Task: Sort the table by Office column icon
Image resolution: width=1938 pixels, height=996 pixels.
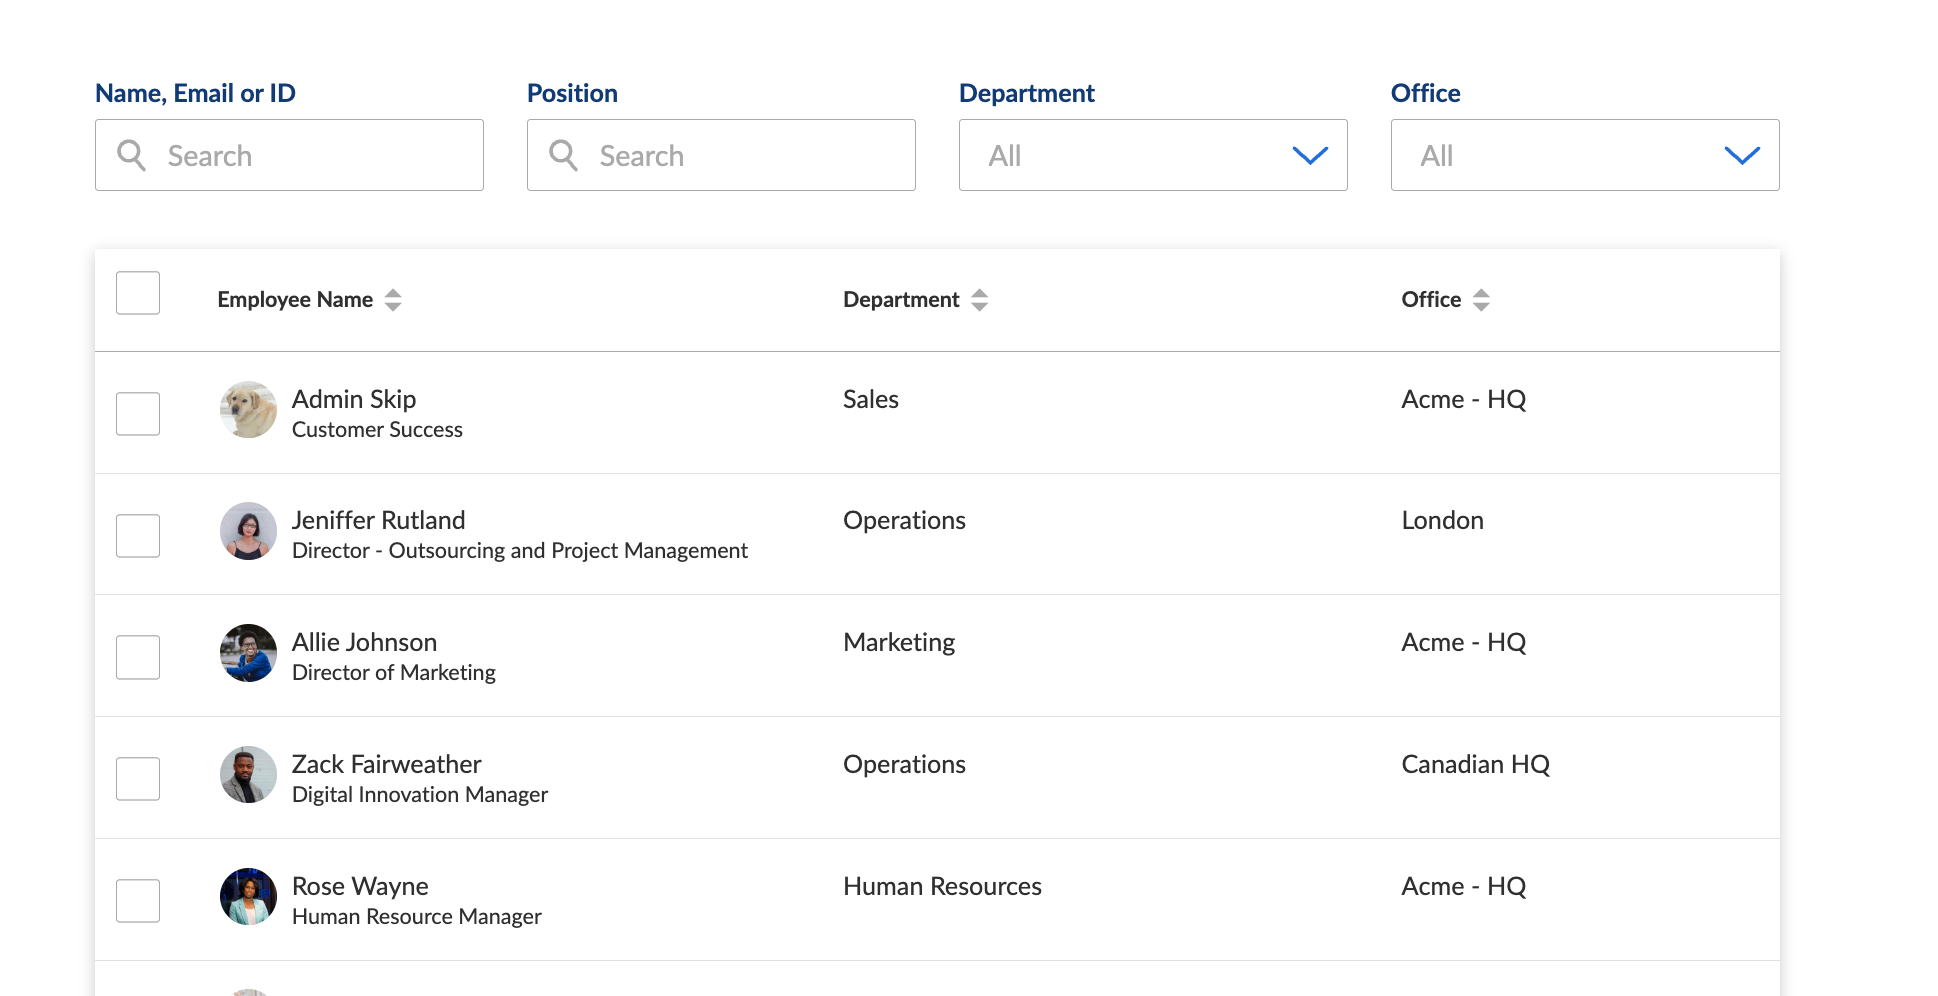Action: (1481, 300)
